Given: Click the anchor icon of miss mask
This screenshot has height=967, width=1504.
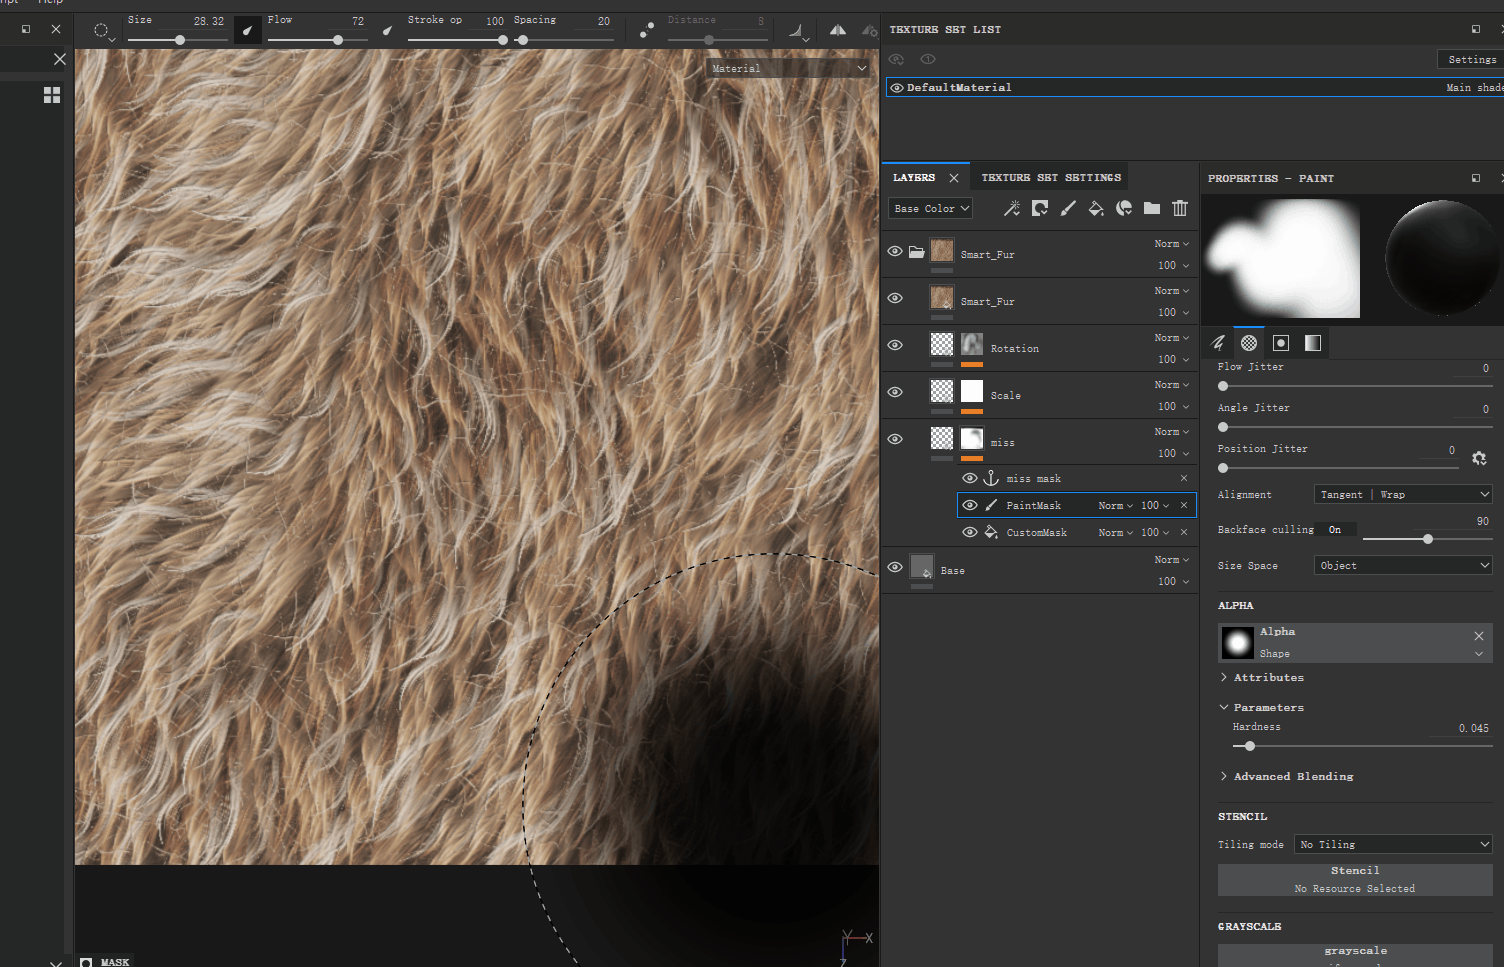Looking at the screenshot, I should [x=991, y=478].
